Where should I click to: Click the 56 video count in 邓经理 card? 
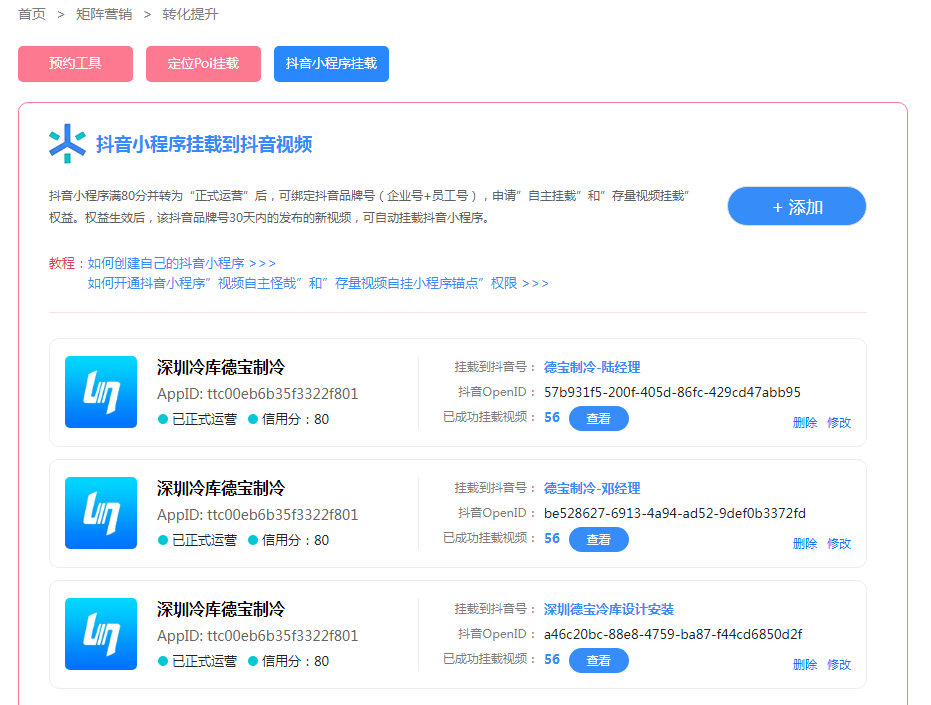click(552, 539)
